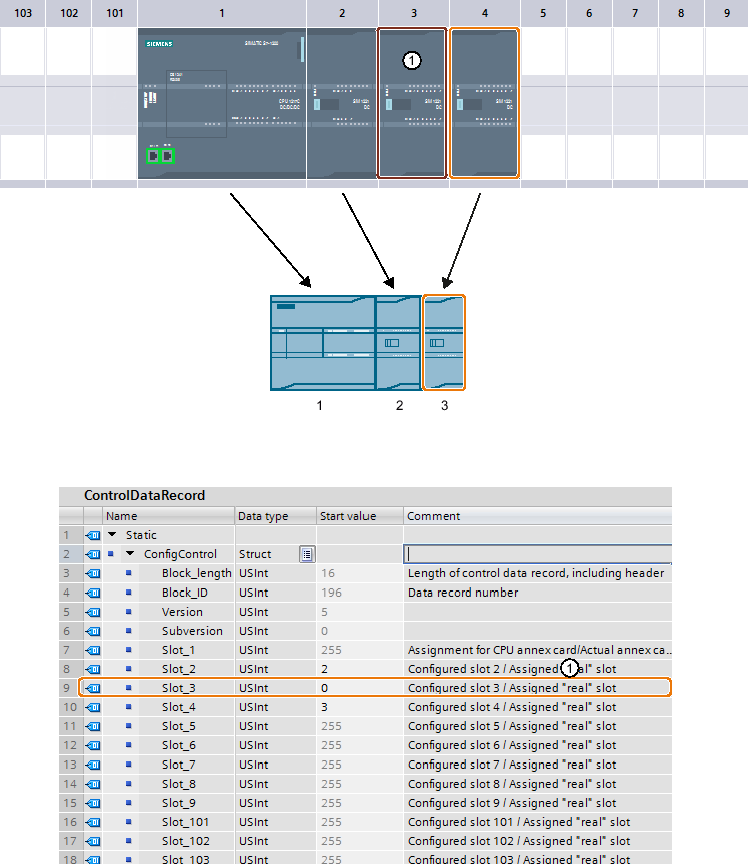
Task: Collapse the ConfigControl struct
Action: tap(129, 554)
